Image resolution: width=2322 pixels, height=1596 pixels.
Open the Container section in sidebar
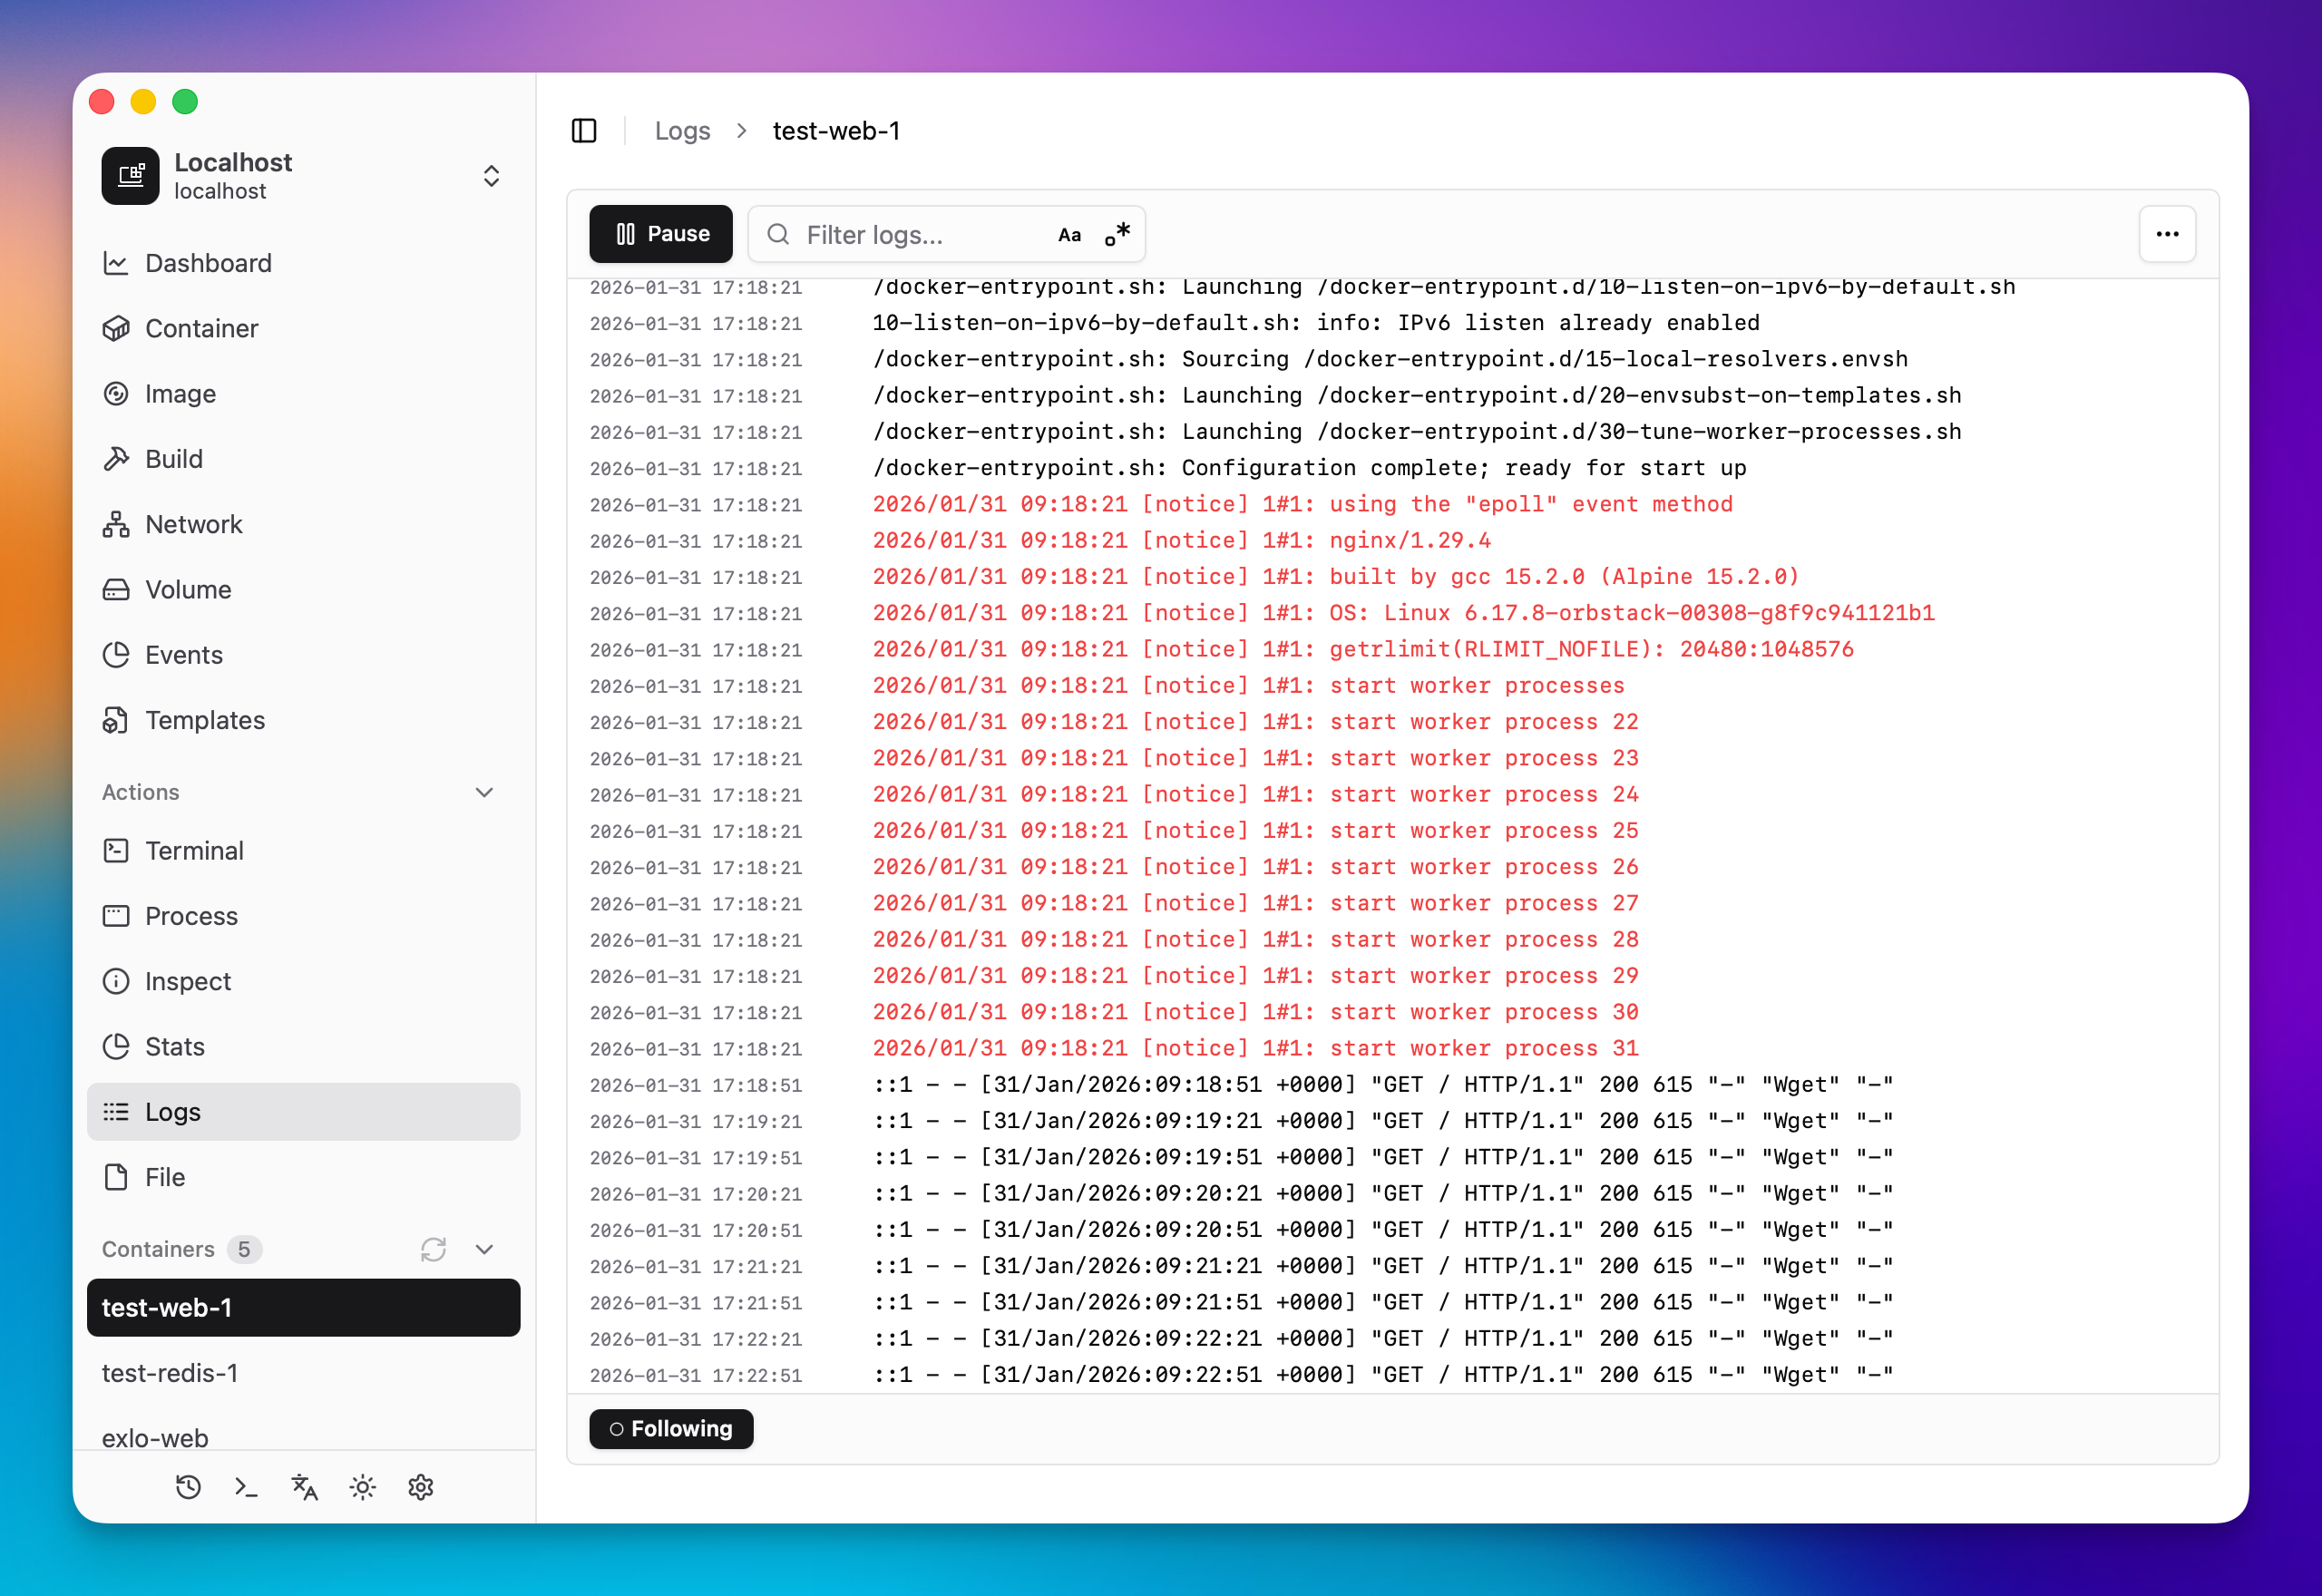pos(201,328)
